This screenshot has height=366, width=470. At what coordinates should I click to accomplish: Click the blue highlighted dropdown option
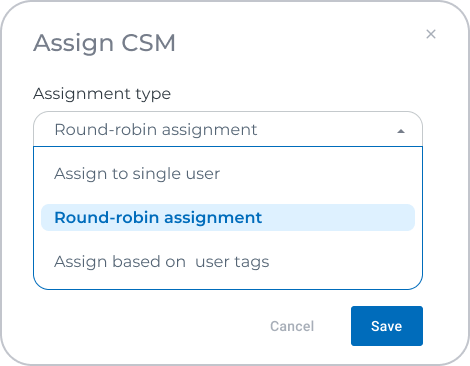(228, 218)
